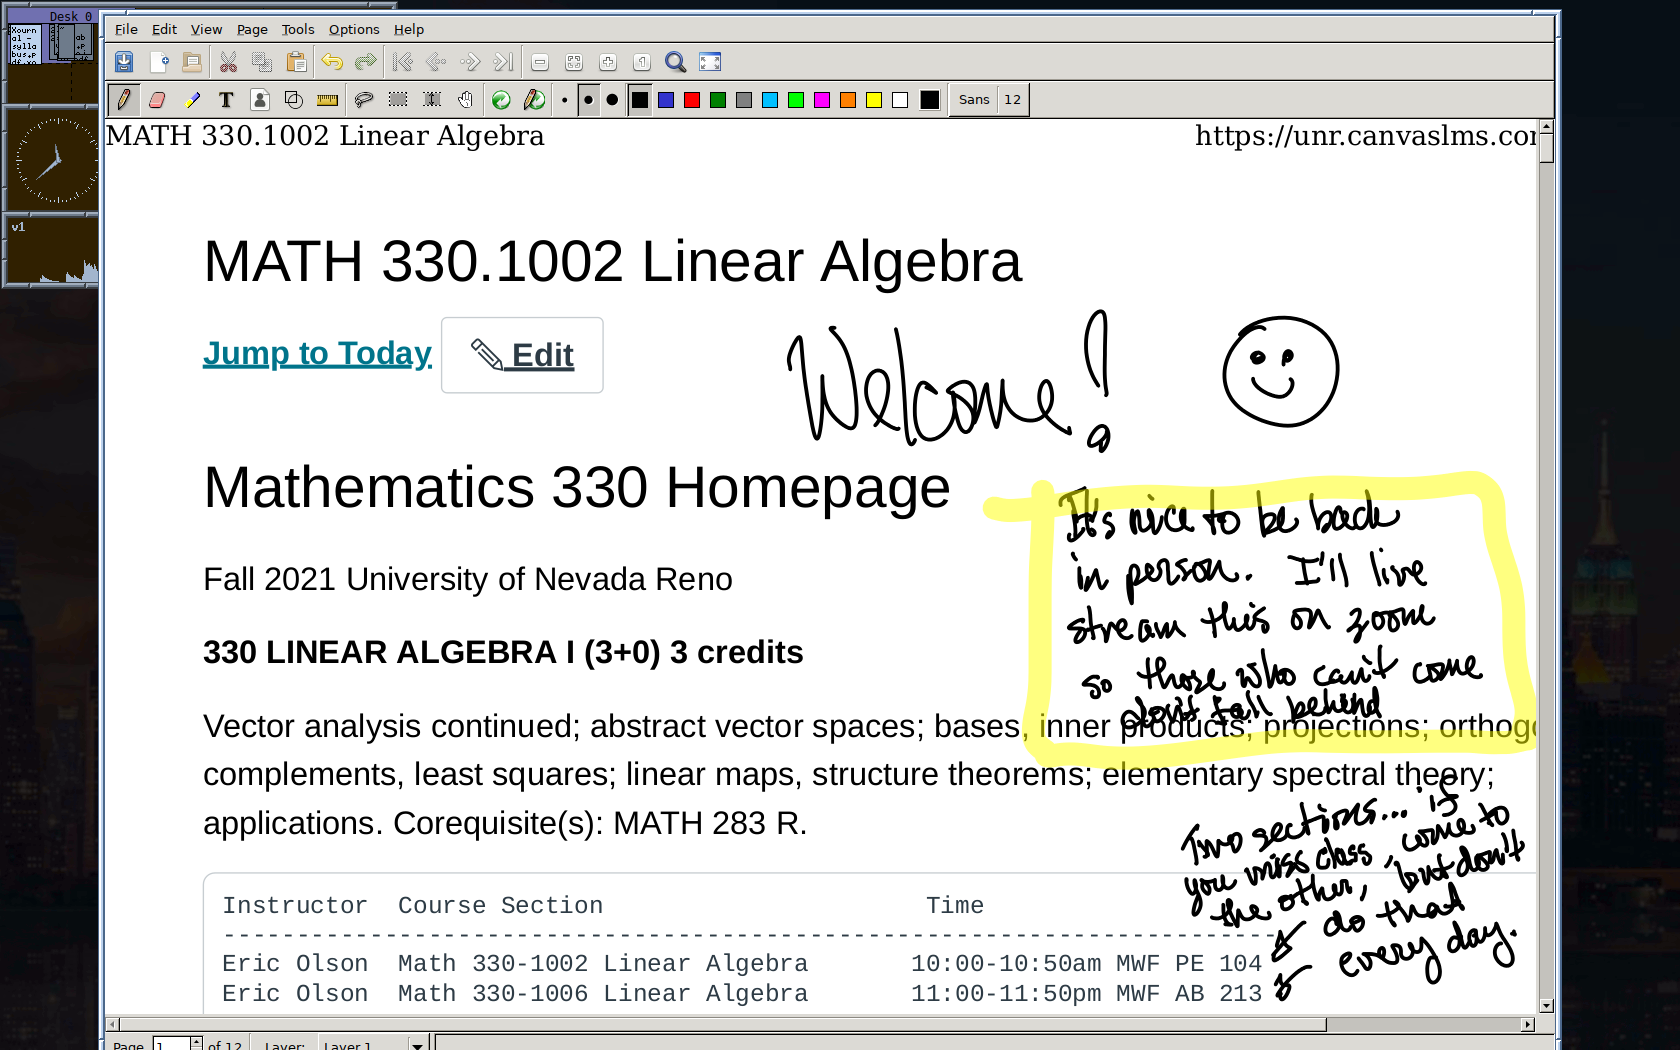1680x1050 pixels.
Task: Pick the red color swatch
Action: pyautogui.click(x=692, y=100)
